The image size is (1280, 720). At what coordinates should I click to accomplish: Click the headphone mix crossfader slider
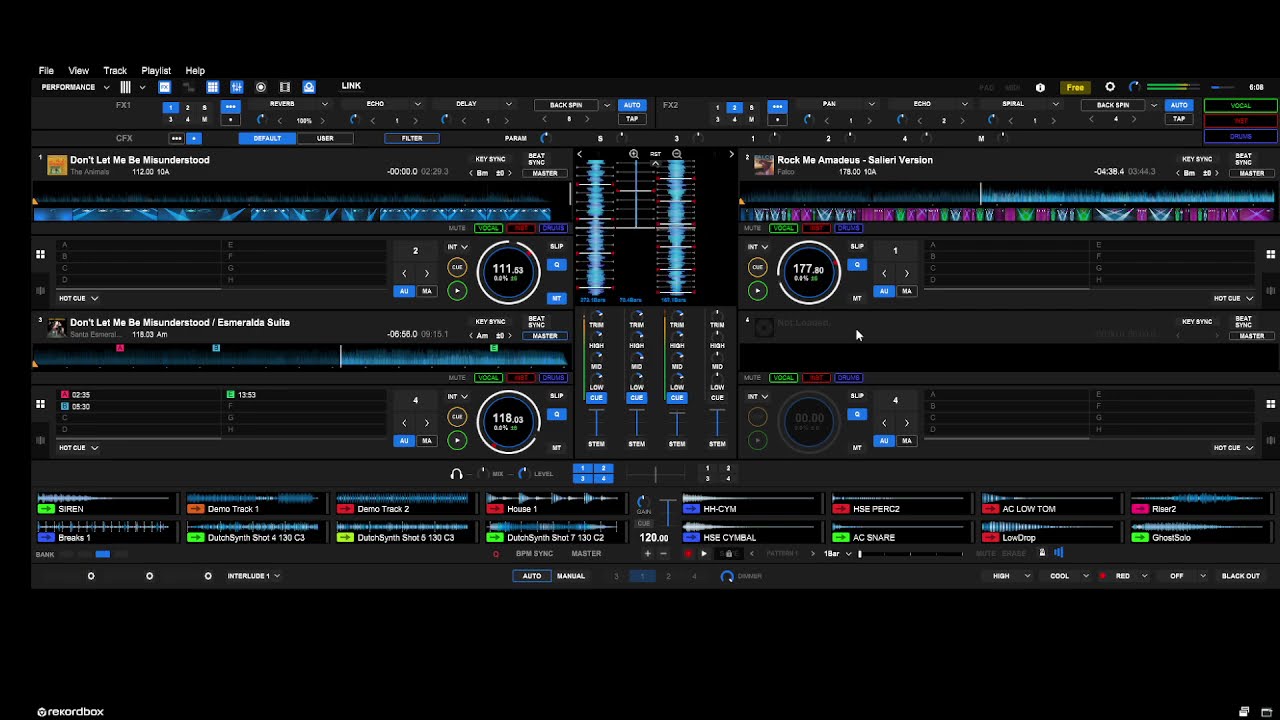tap(656, 474)
